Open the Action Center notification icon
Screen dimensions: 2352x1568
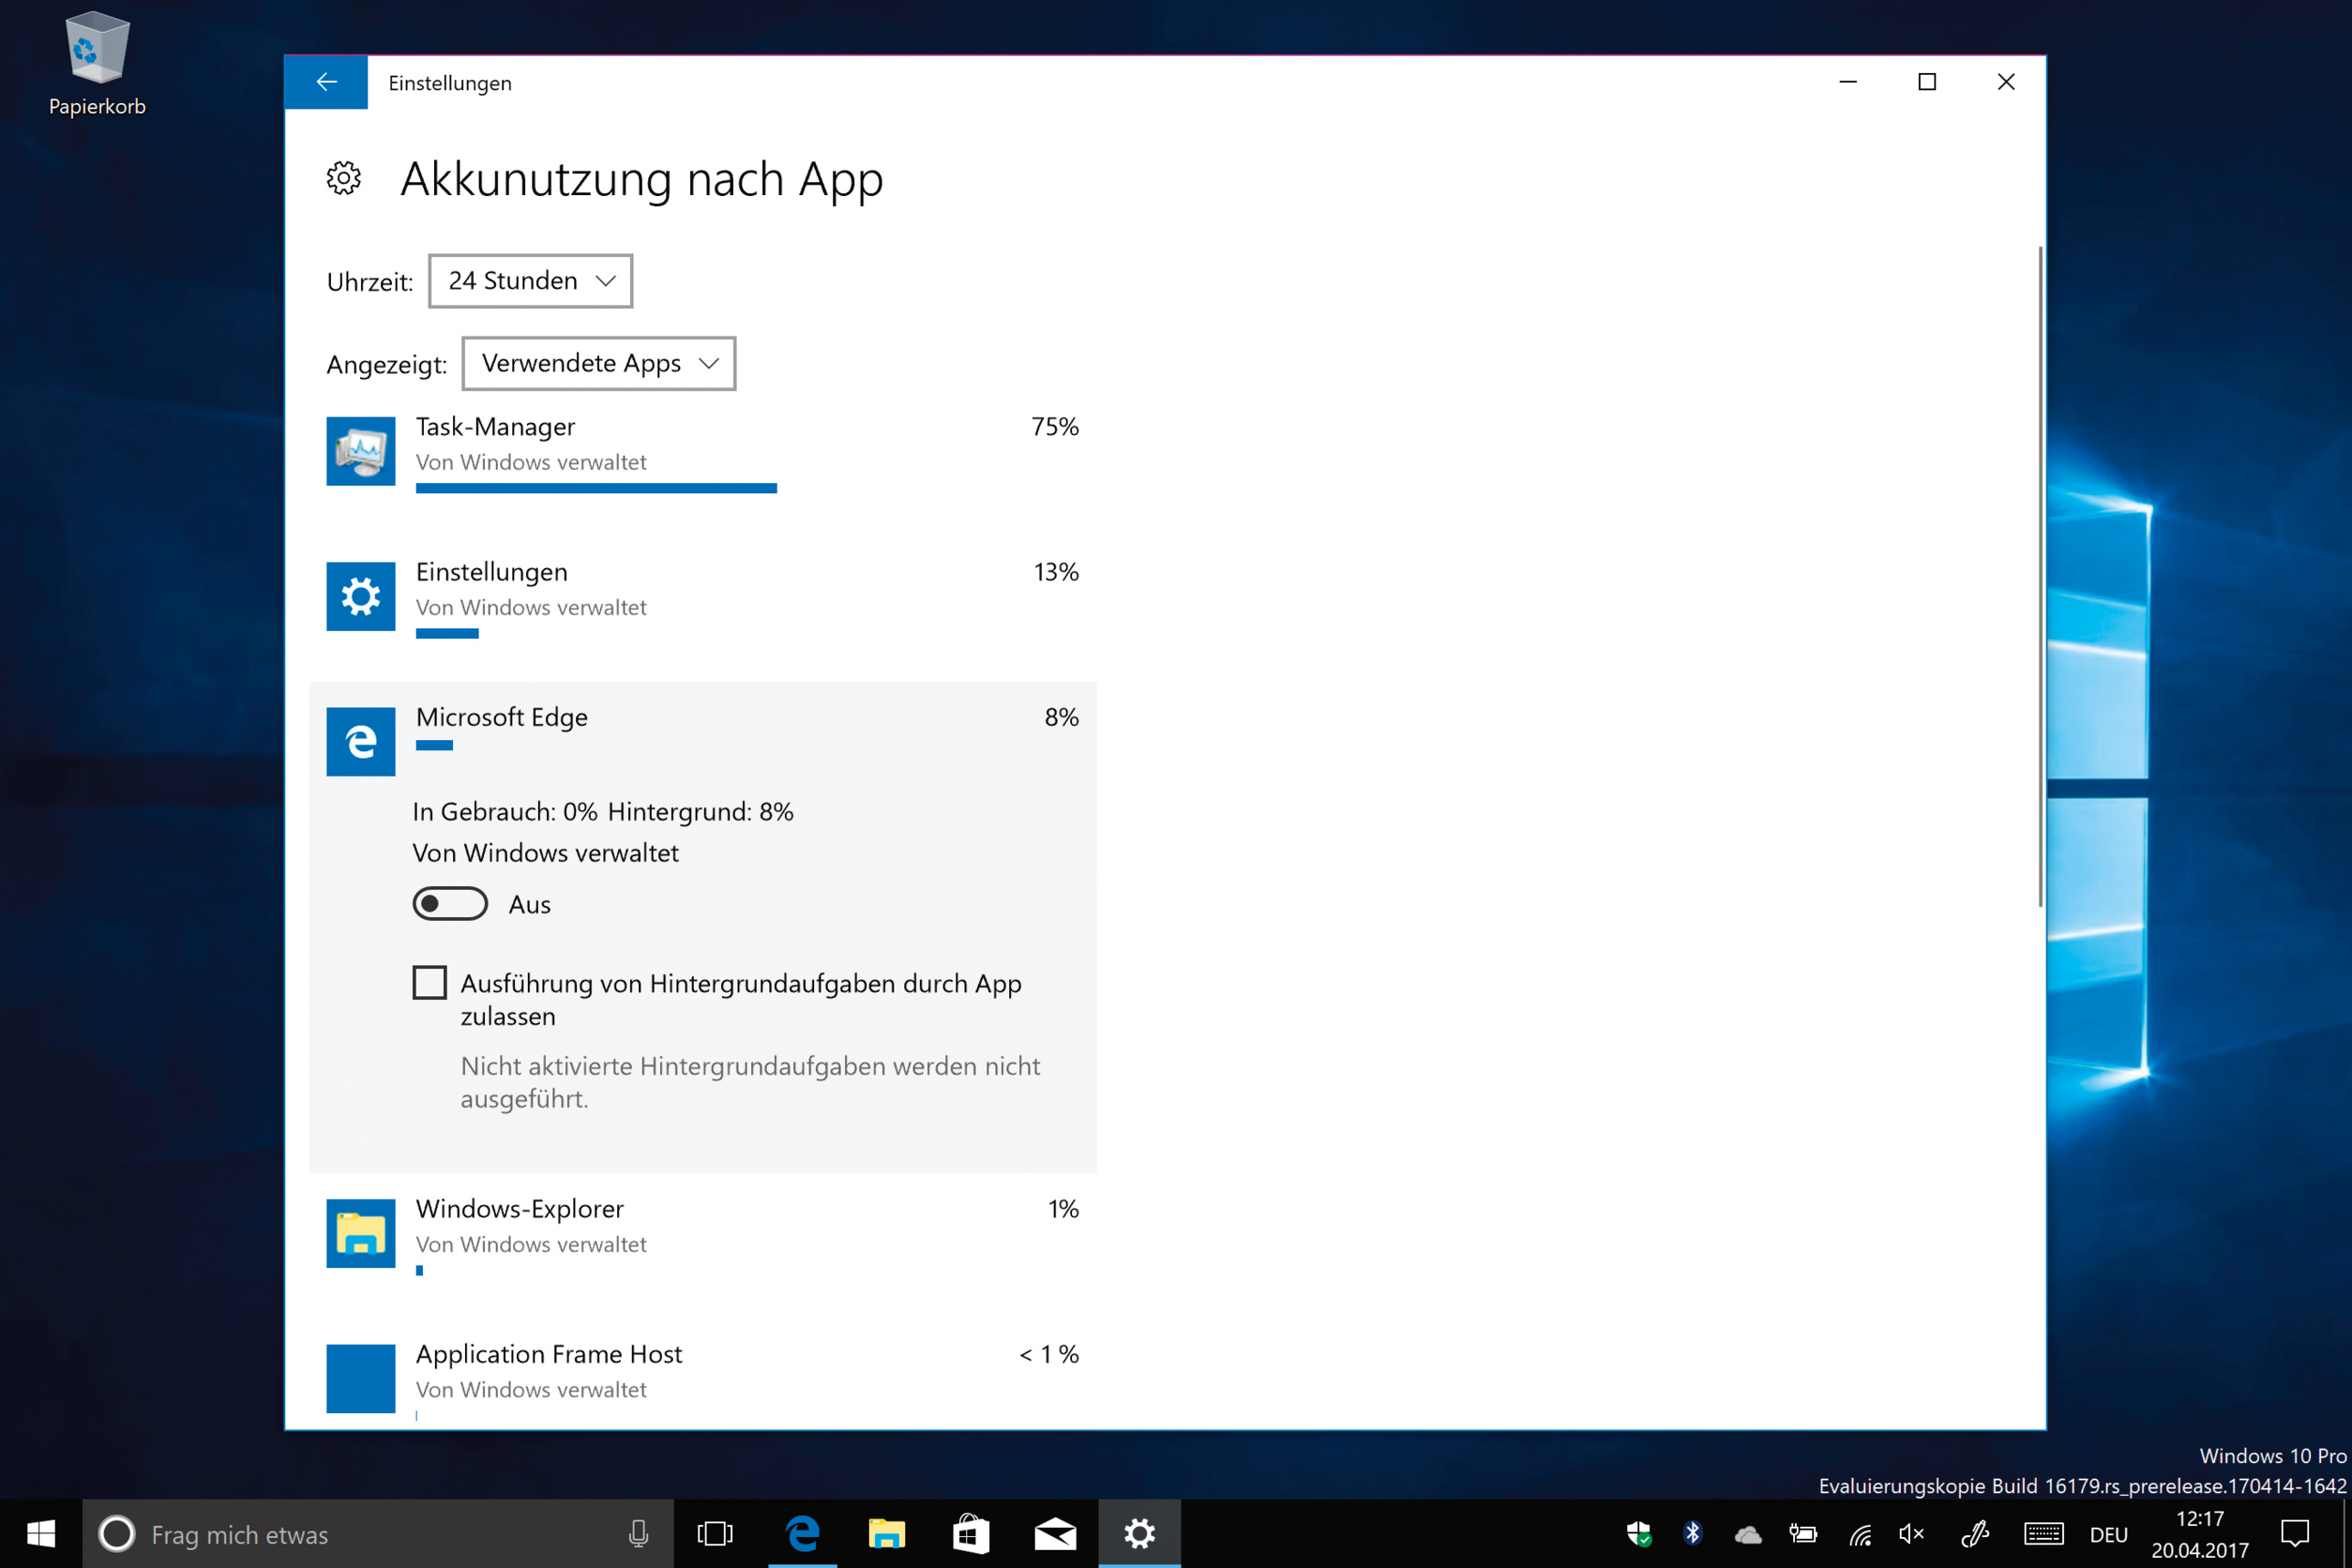coord(2294,1533)
